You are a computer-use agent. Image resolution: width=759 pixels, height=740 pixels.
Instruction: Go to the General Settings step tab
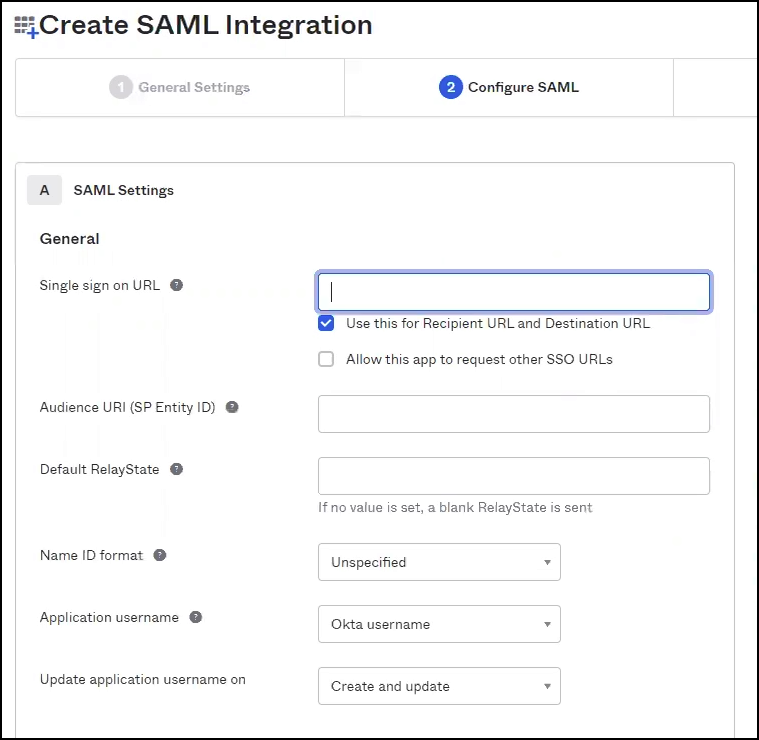click(x=180, y=87)
